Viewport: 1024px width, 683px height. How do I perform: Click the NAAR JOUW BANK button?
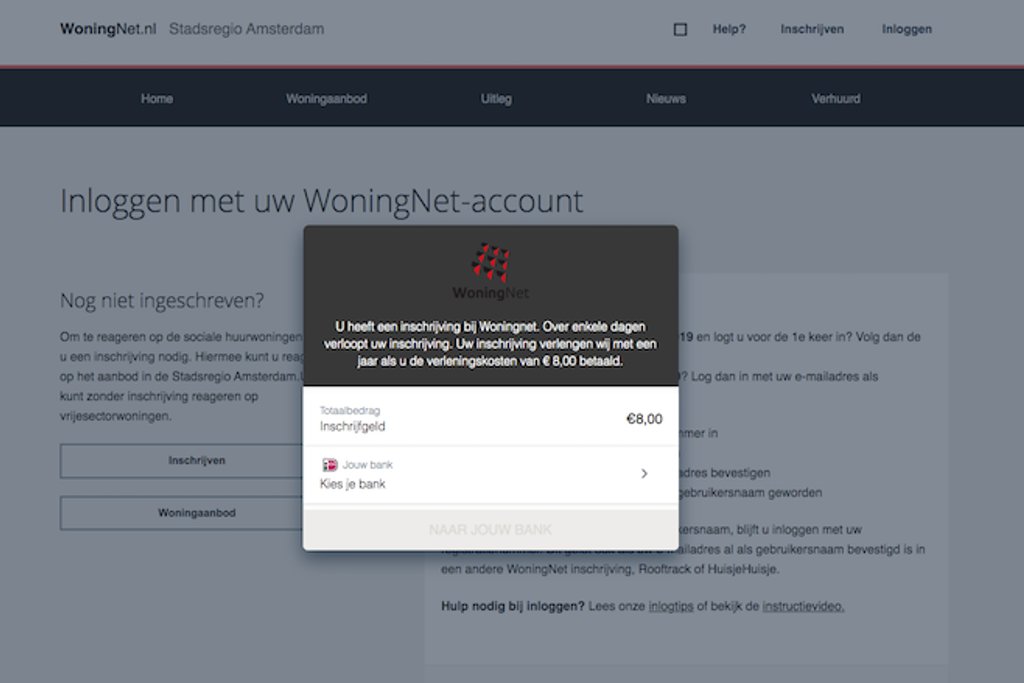[490, 530]
